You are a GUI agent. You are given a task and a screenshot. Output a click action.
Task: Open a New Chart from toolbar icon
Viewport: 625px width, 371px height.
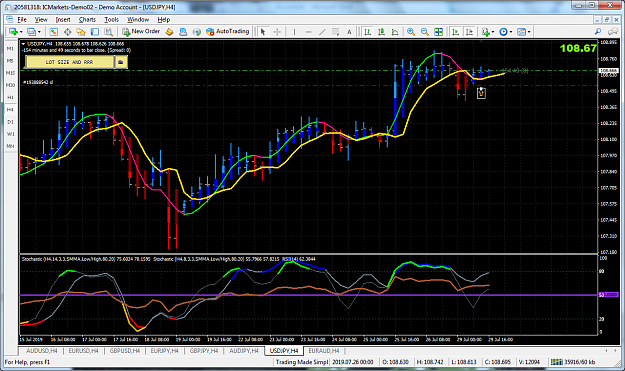coord(13,31)
